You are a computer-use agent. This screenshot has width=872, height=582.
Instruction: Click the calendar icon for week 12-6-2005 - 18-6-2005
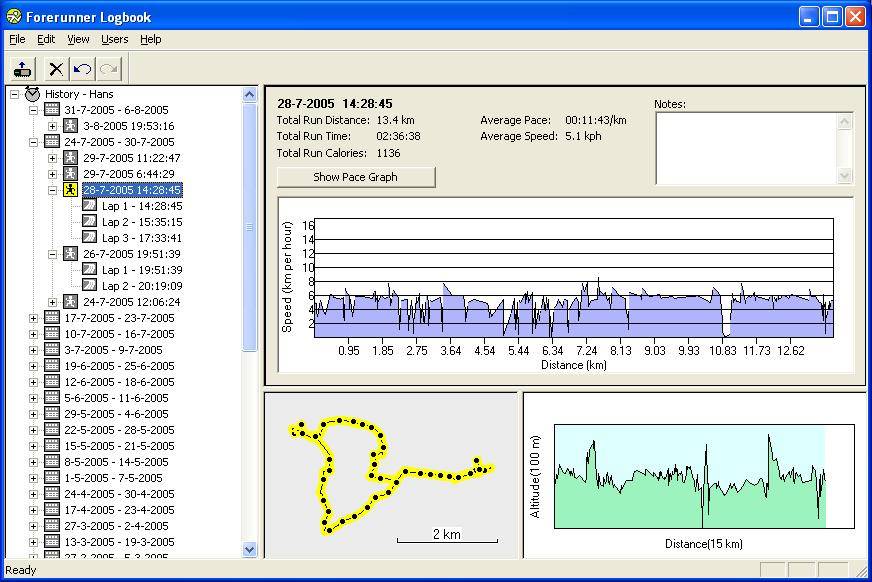click(52, 382)
